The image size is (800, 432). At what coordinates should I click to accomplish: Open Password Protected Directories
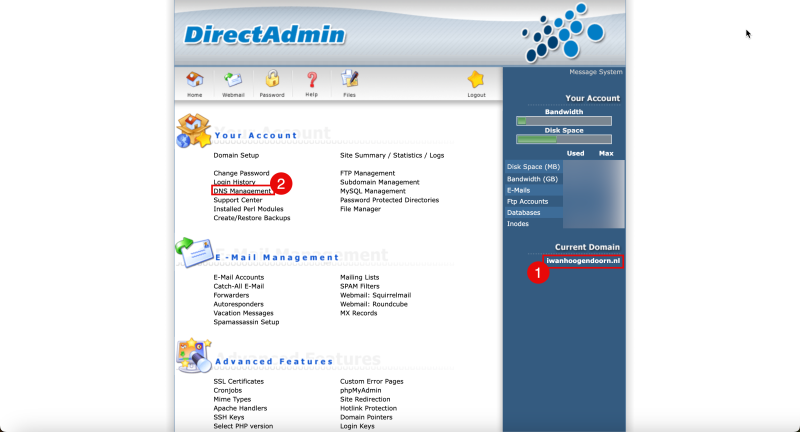point(389,200)
